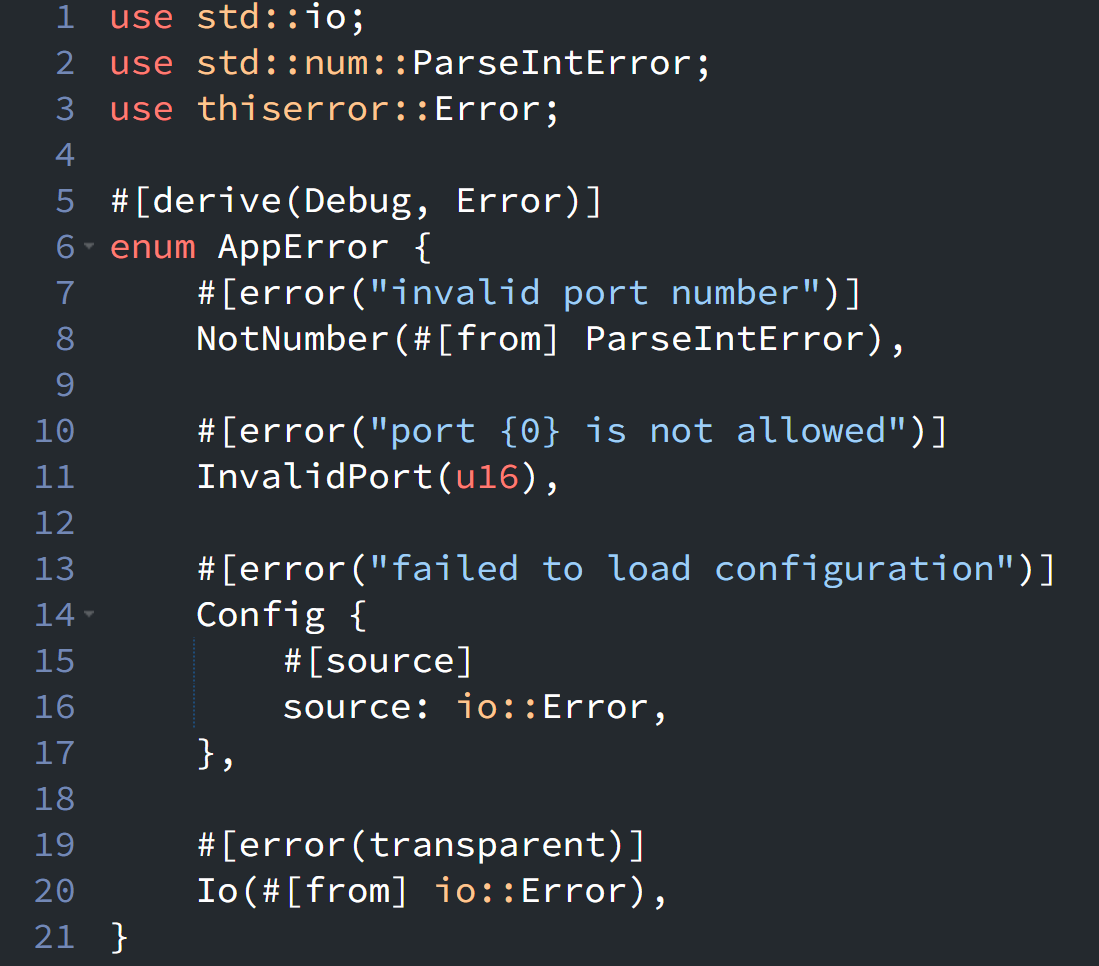Click the AppError enum name

303,247
